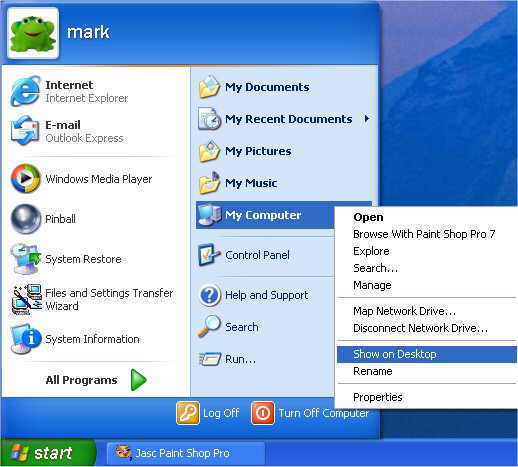This screenshot has height=467, width=518.
Task: Open Help and Support question mark icon
Action: [x=210, y=295]
